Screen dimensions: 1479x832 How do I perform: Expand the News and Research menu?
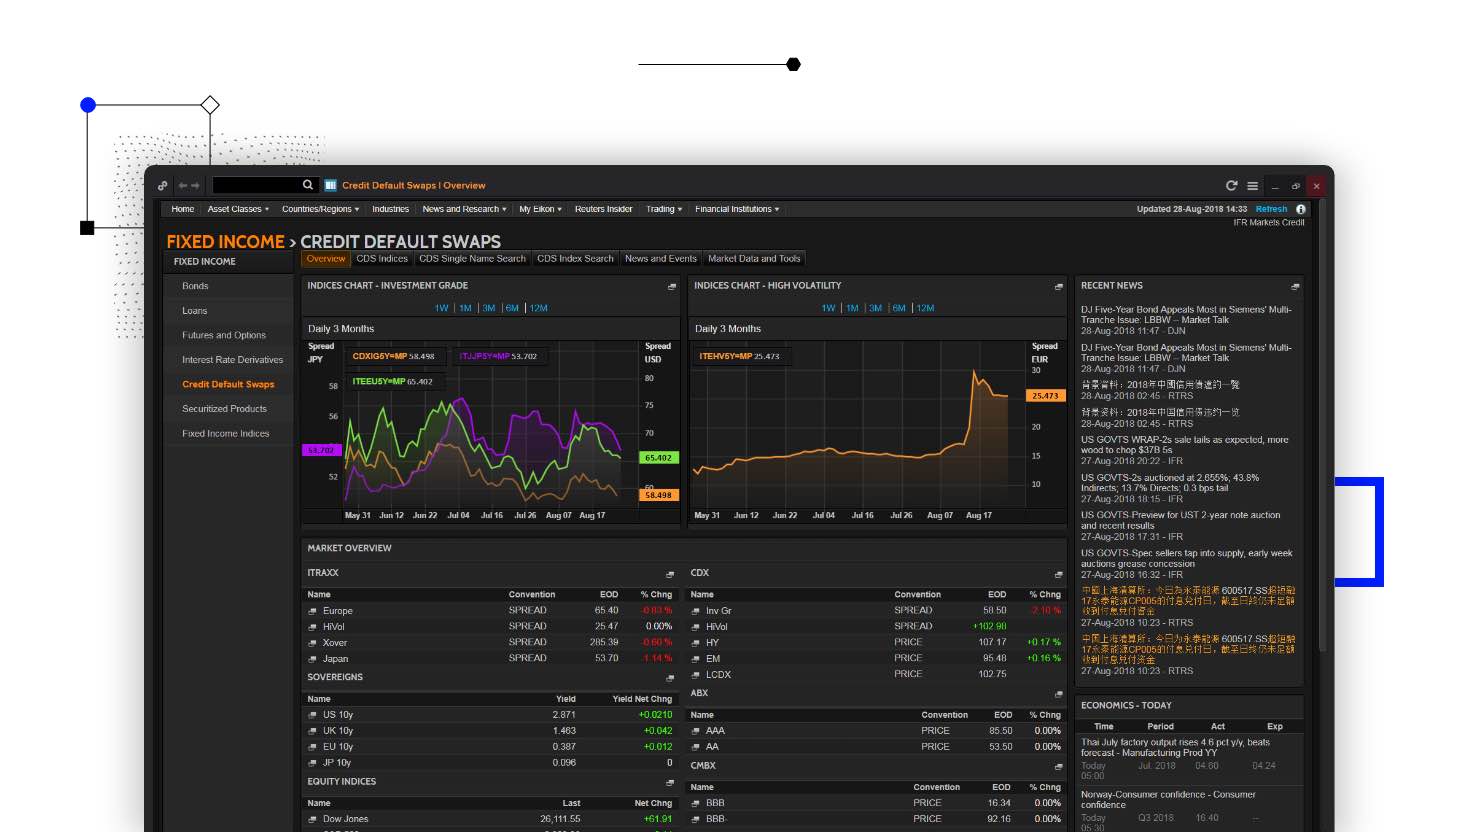(x=464, y=209)
